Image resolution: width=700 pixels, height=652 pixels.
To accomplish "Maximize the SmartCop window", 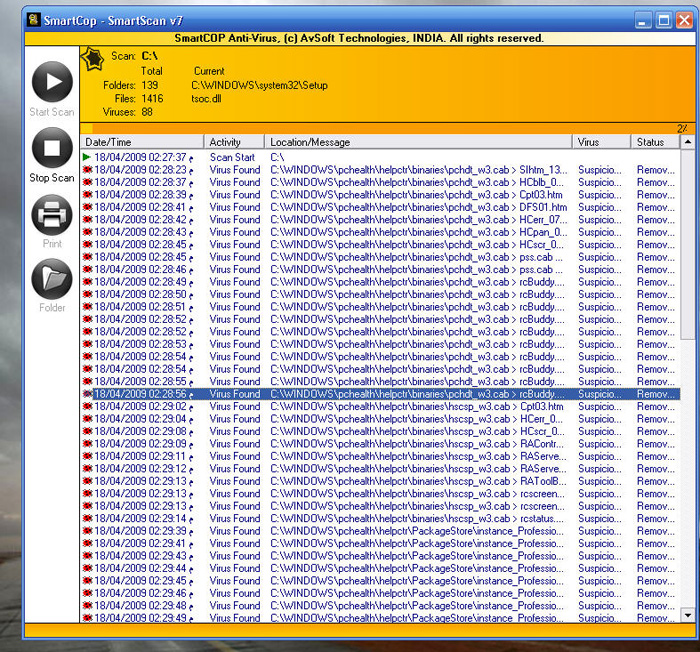I will [x=664, y=21].
